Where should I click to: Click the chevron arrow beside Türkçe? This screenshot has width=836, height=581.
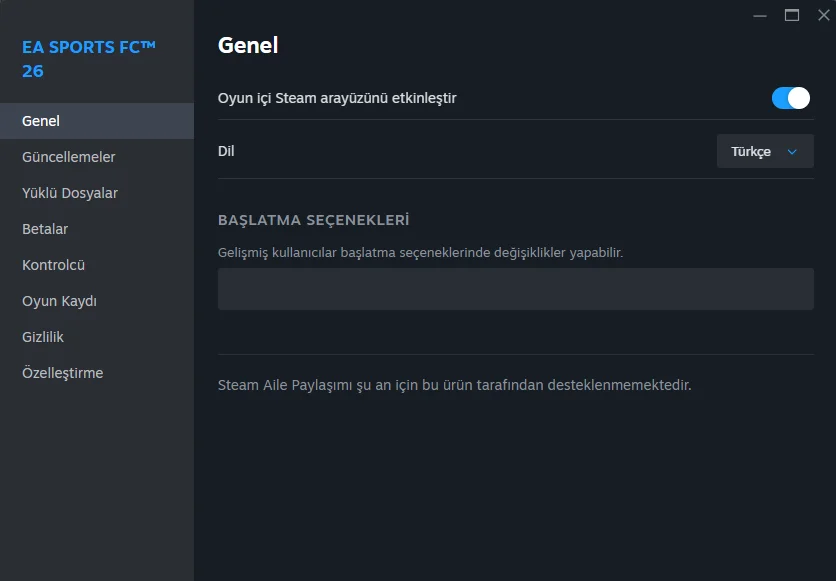pos(792,152)
